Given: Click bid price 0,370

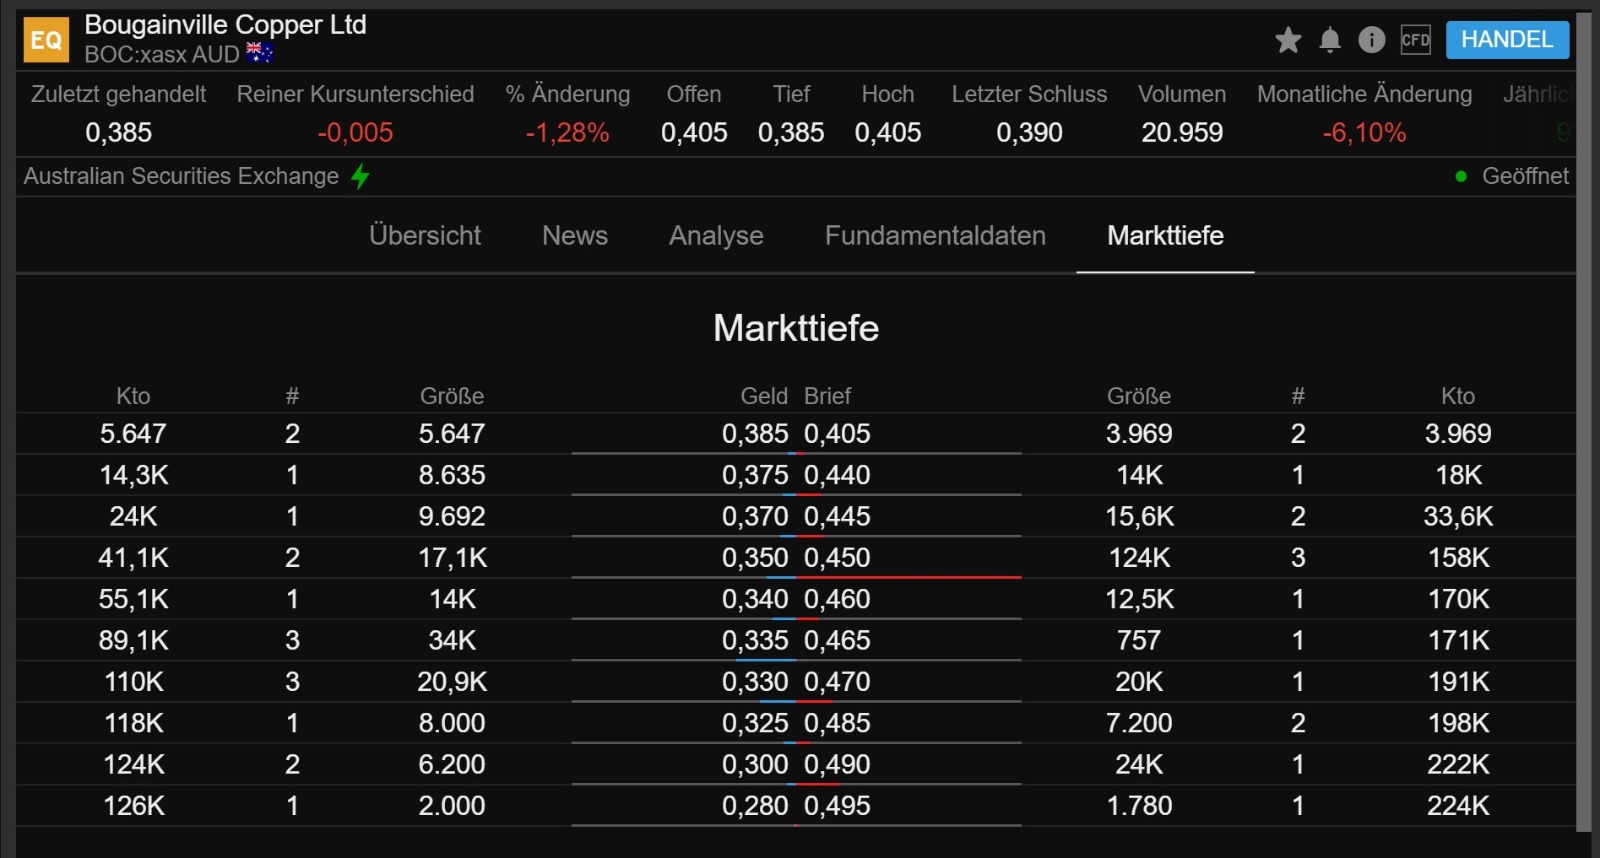Looking at the screenshot, I should click(x=755, y=517).
